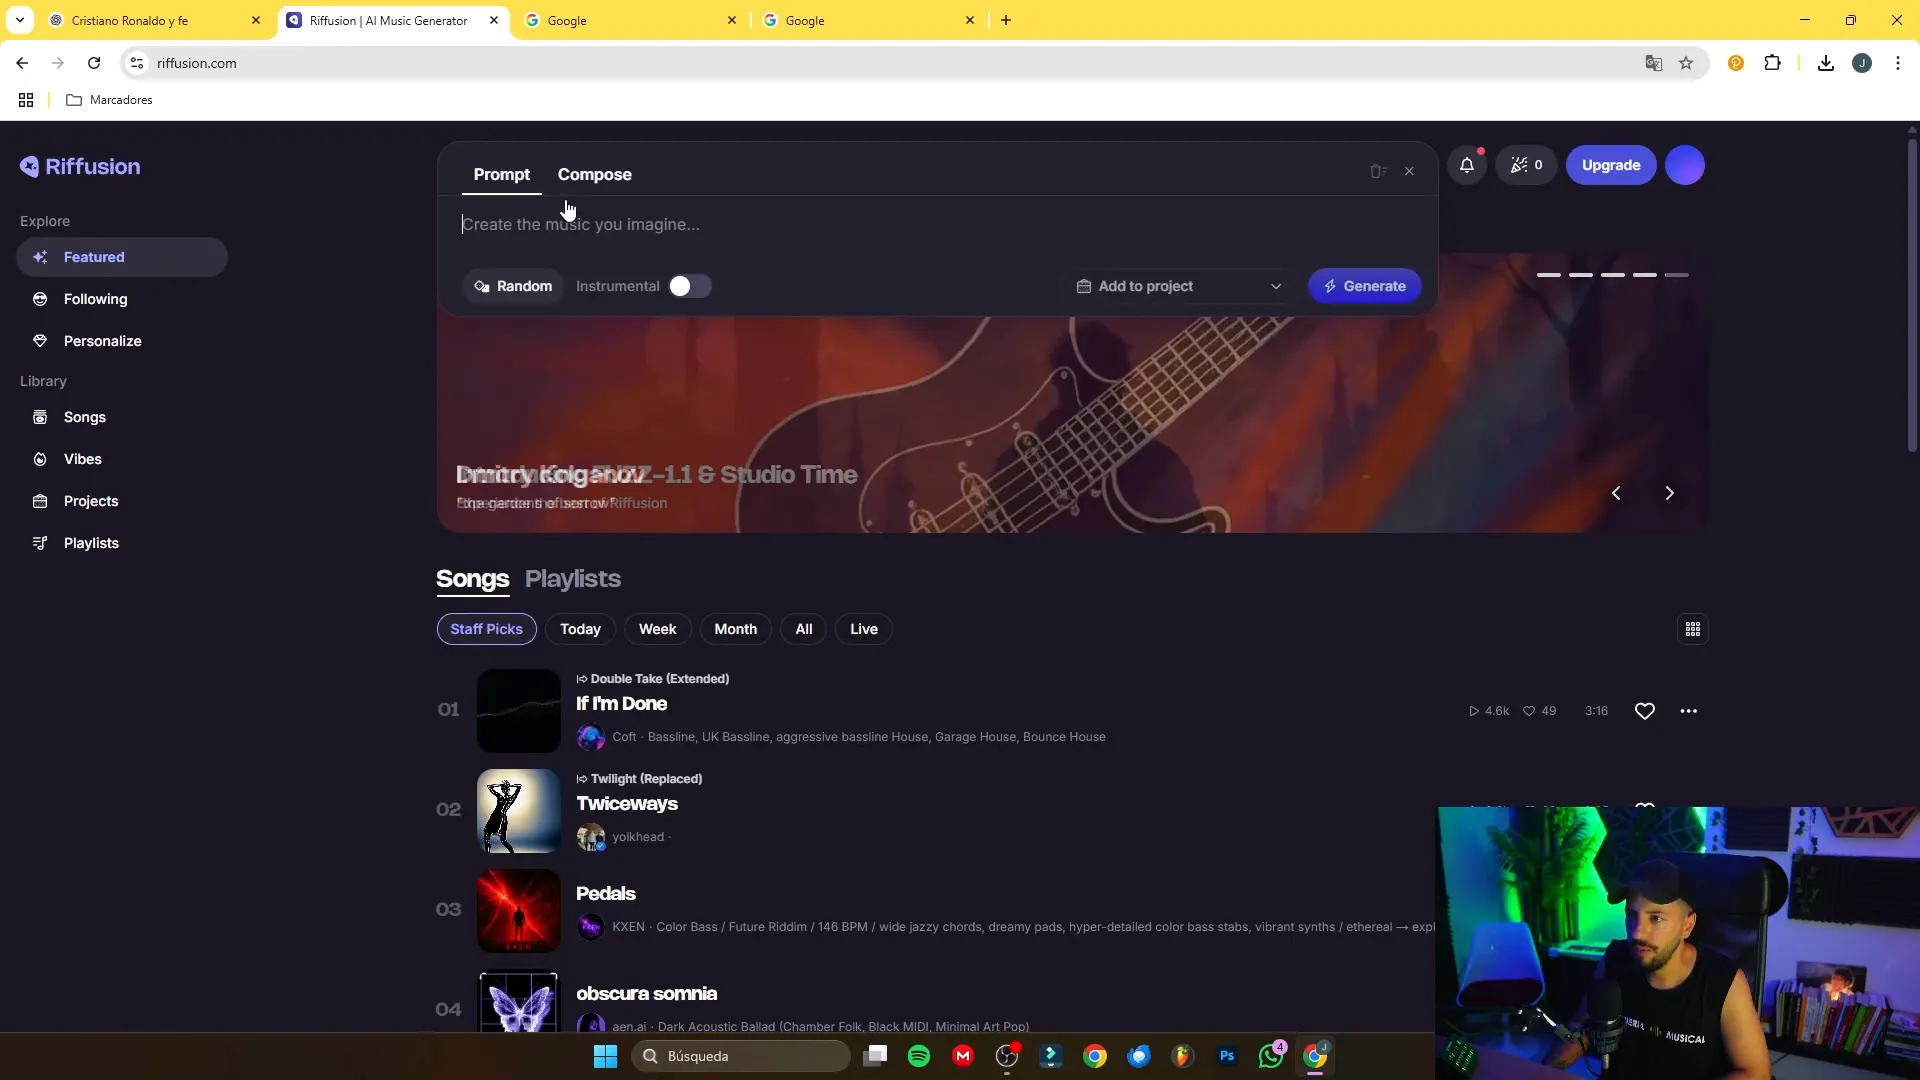Click the notifications bell icon
1920x1080 pixels.
point(1466,165)
